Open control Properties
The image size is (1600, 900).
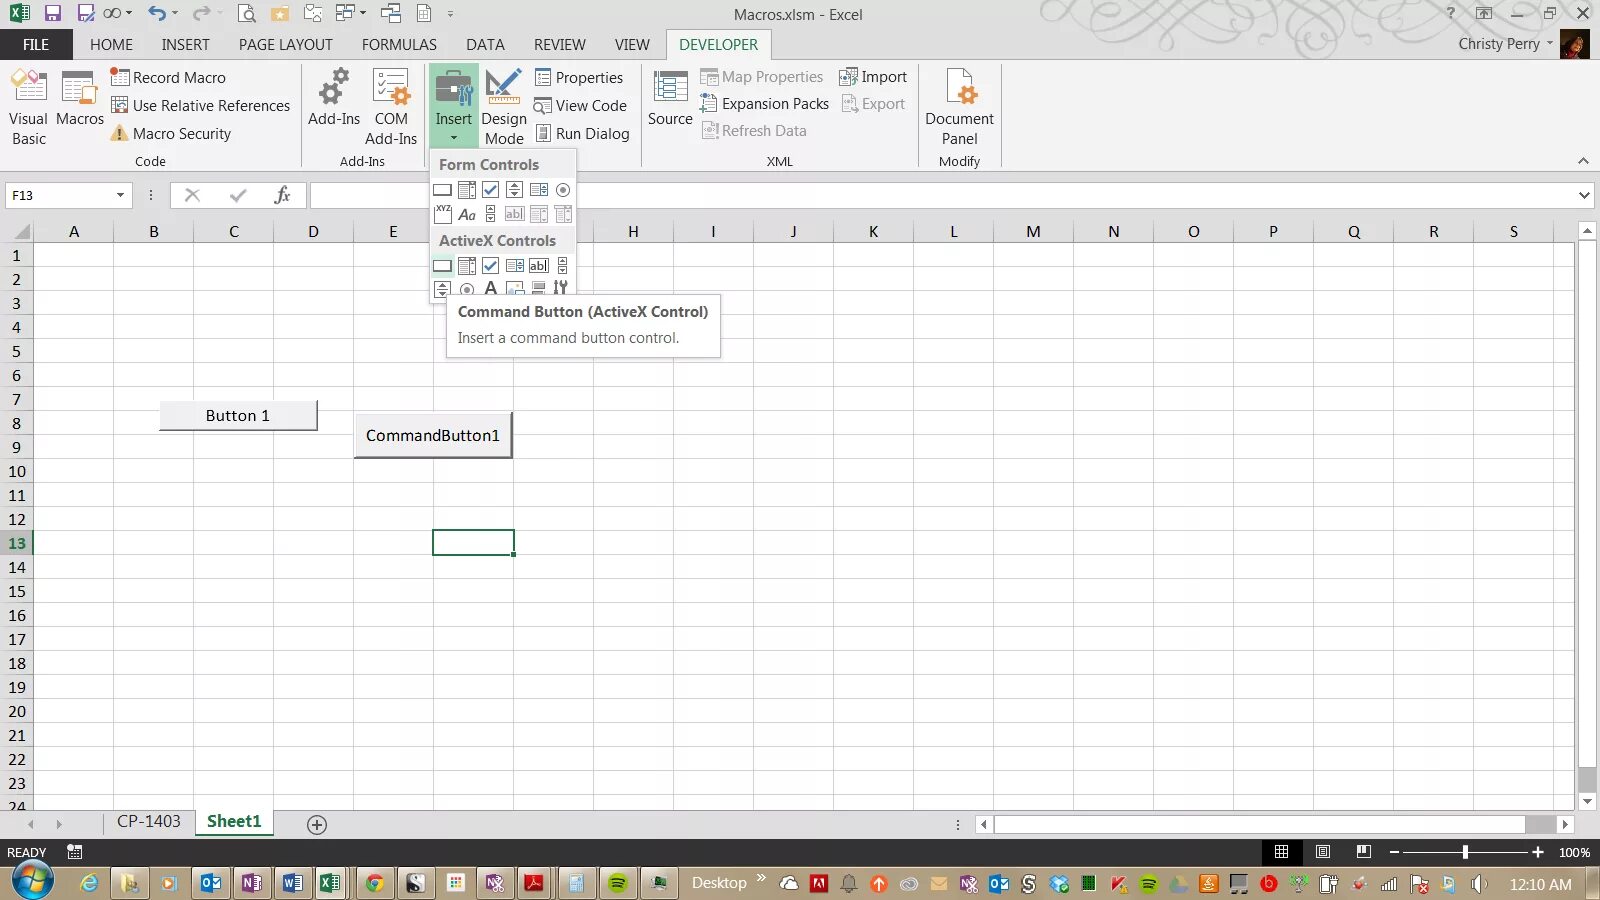[x=578, y=77]
